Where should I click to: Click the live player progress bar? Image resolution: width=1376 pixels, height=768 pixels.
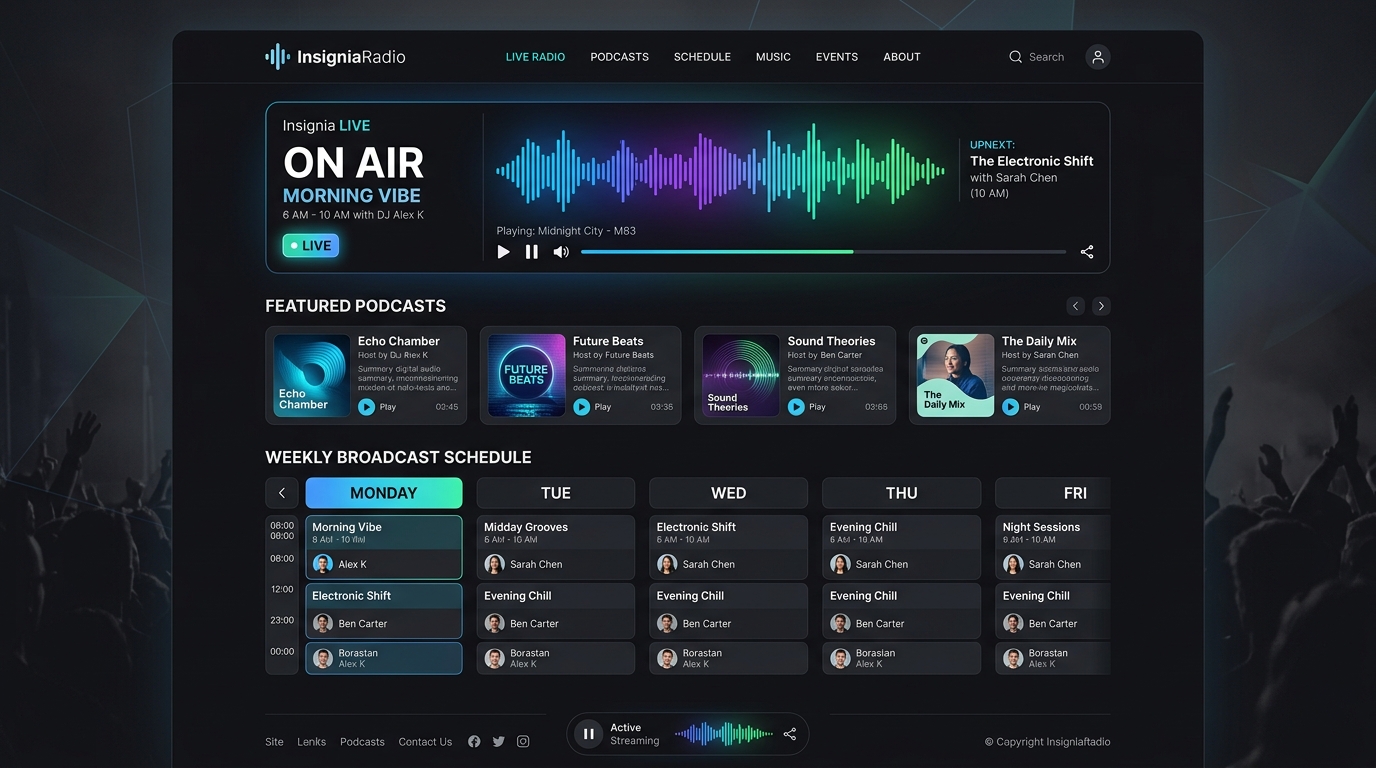tap(823, 252)
